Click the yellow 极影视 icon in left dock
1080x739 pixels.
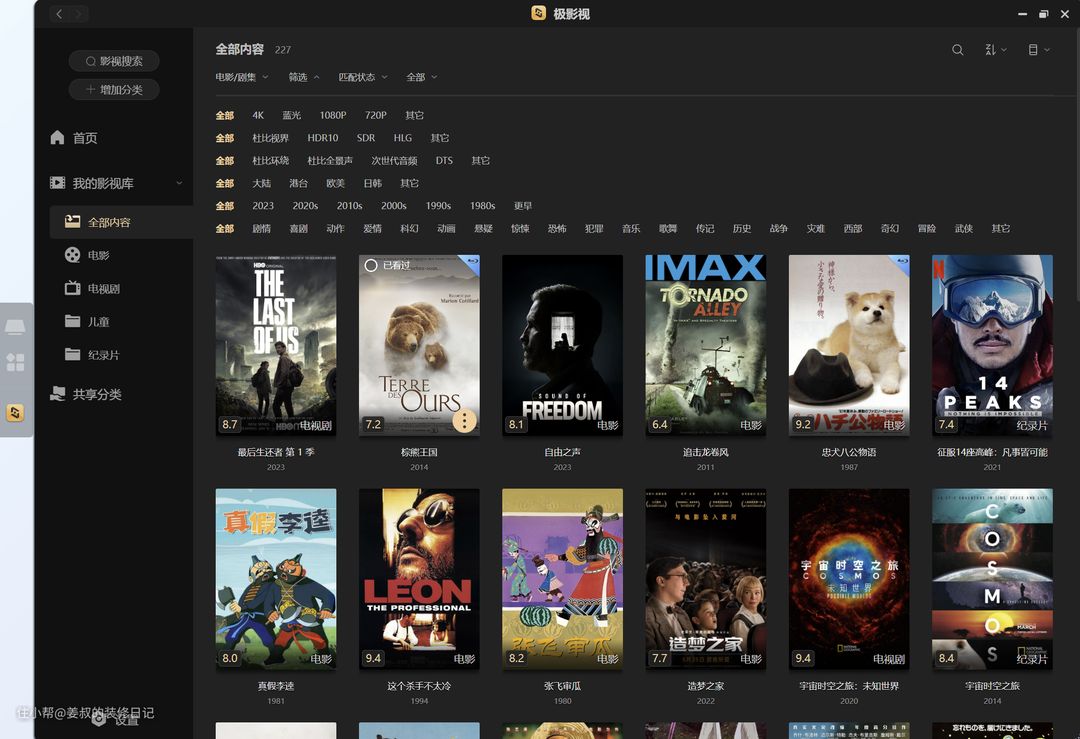(x=15, y=413)
